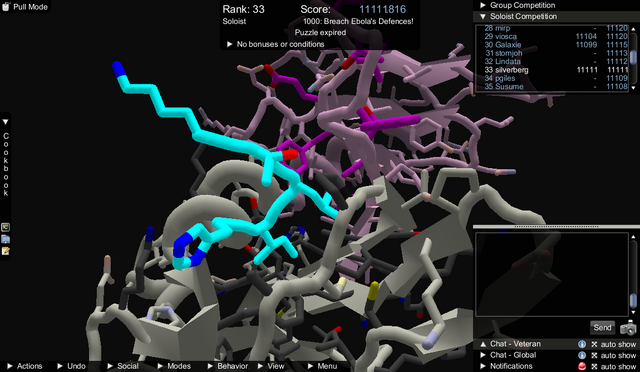Select leaderboard row 35 Susume
Image resolution: width=640 pixels, height=372 pixels.
point(552,87)
